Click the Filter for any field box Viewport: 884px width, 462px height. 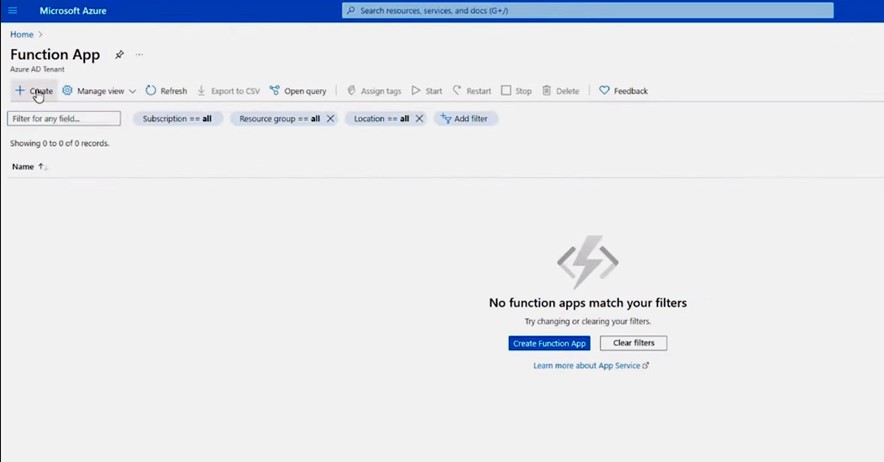[64, 118]
